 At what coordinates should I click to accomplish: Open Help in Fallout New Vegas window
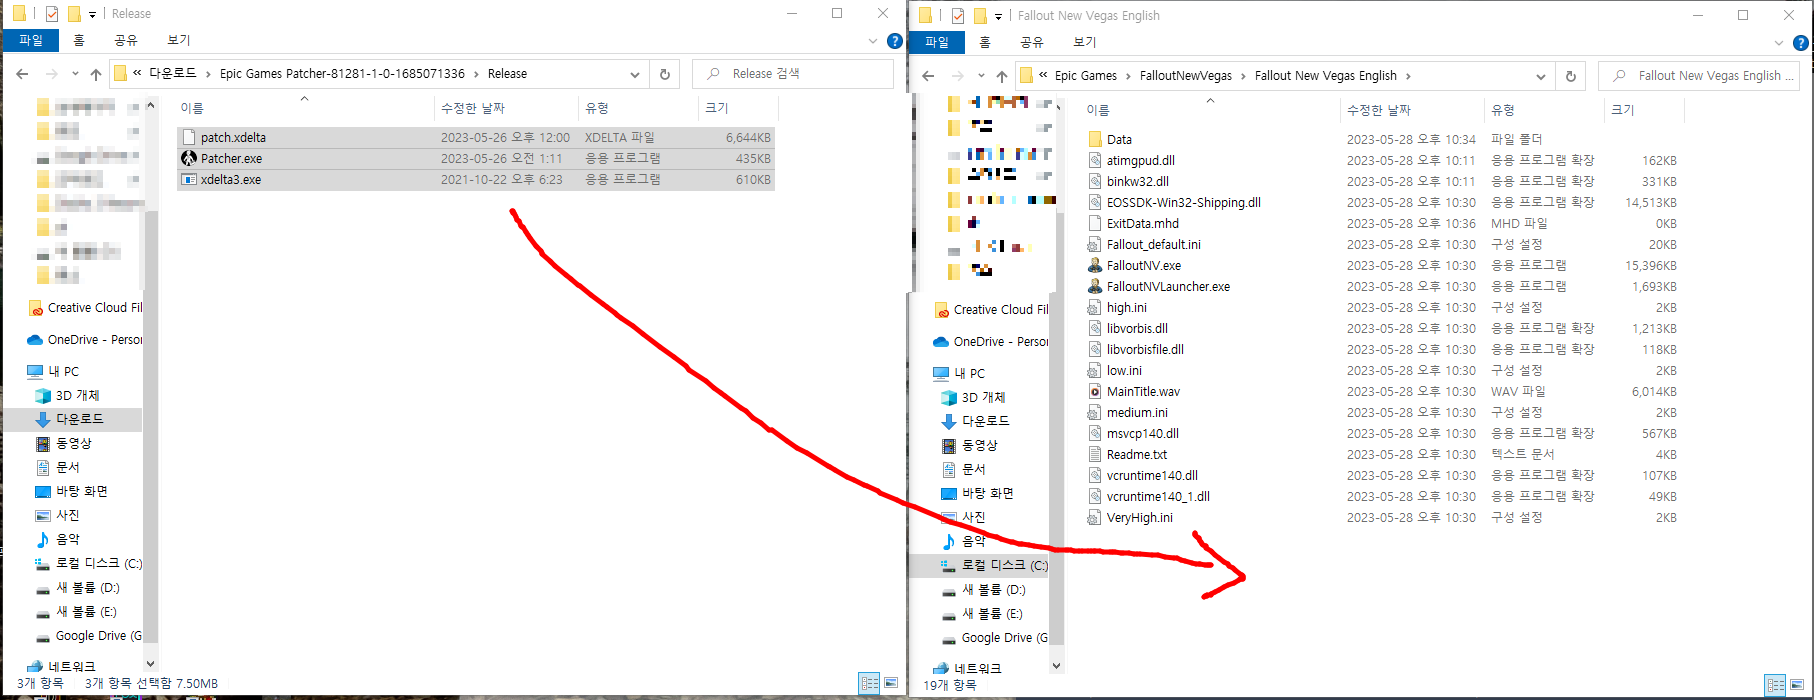coord(1801,43)
